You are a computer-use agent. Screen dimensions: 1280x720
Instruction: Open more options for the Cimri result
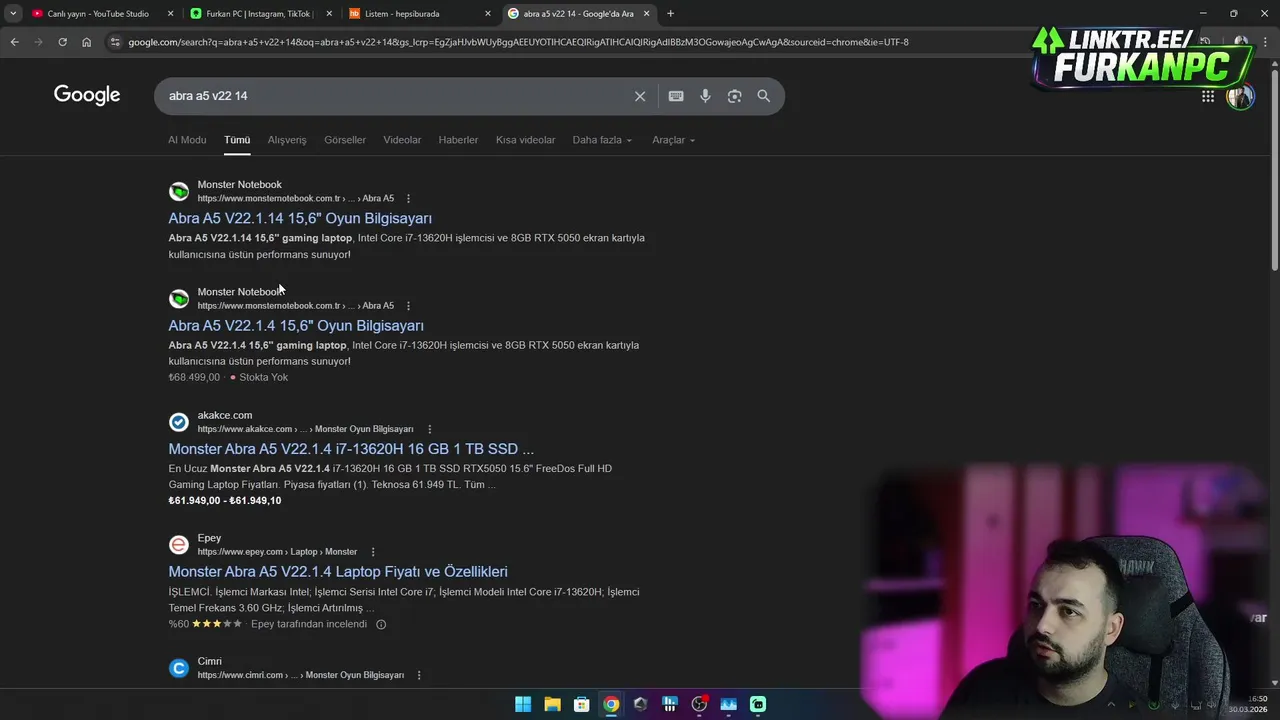(419, 675)
